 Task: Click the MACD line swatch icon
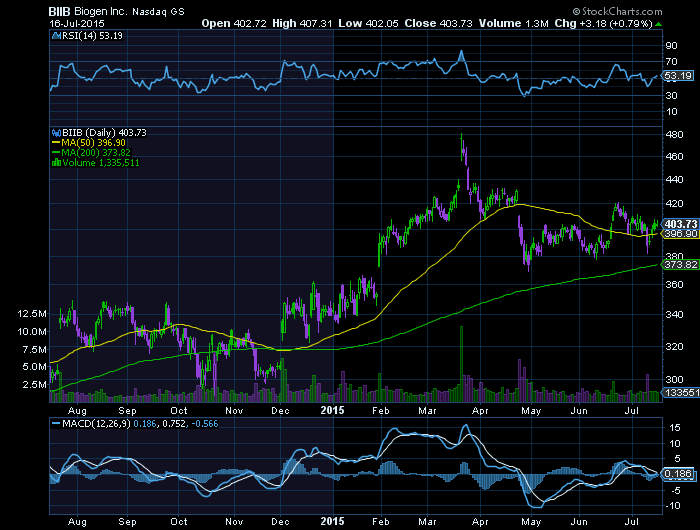pos(56,424)
